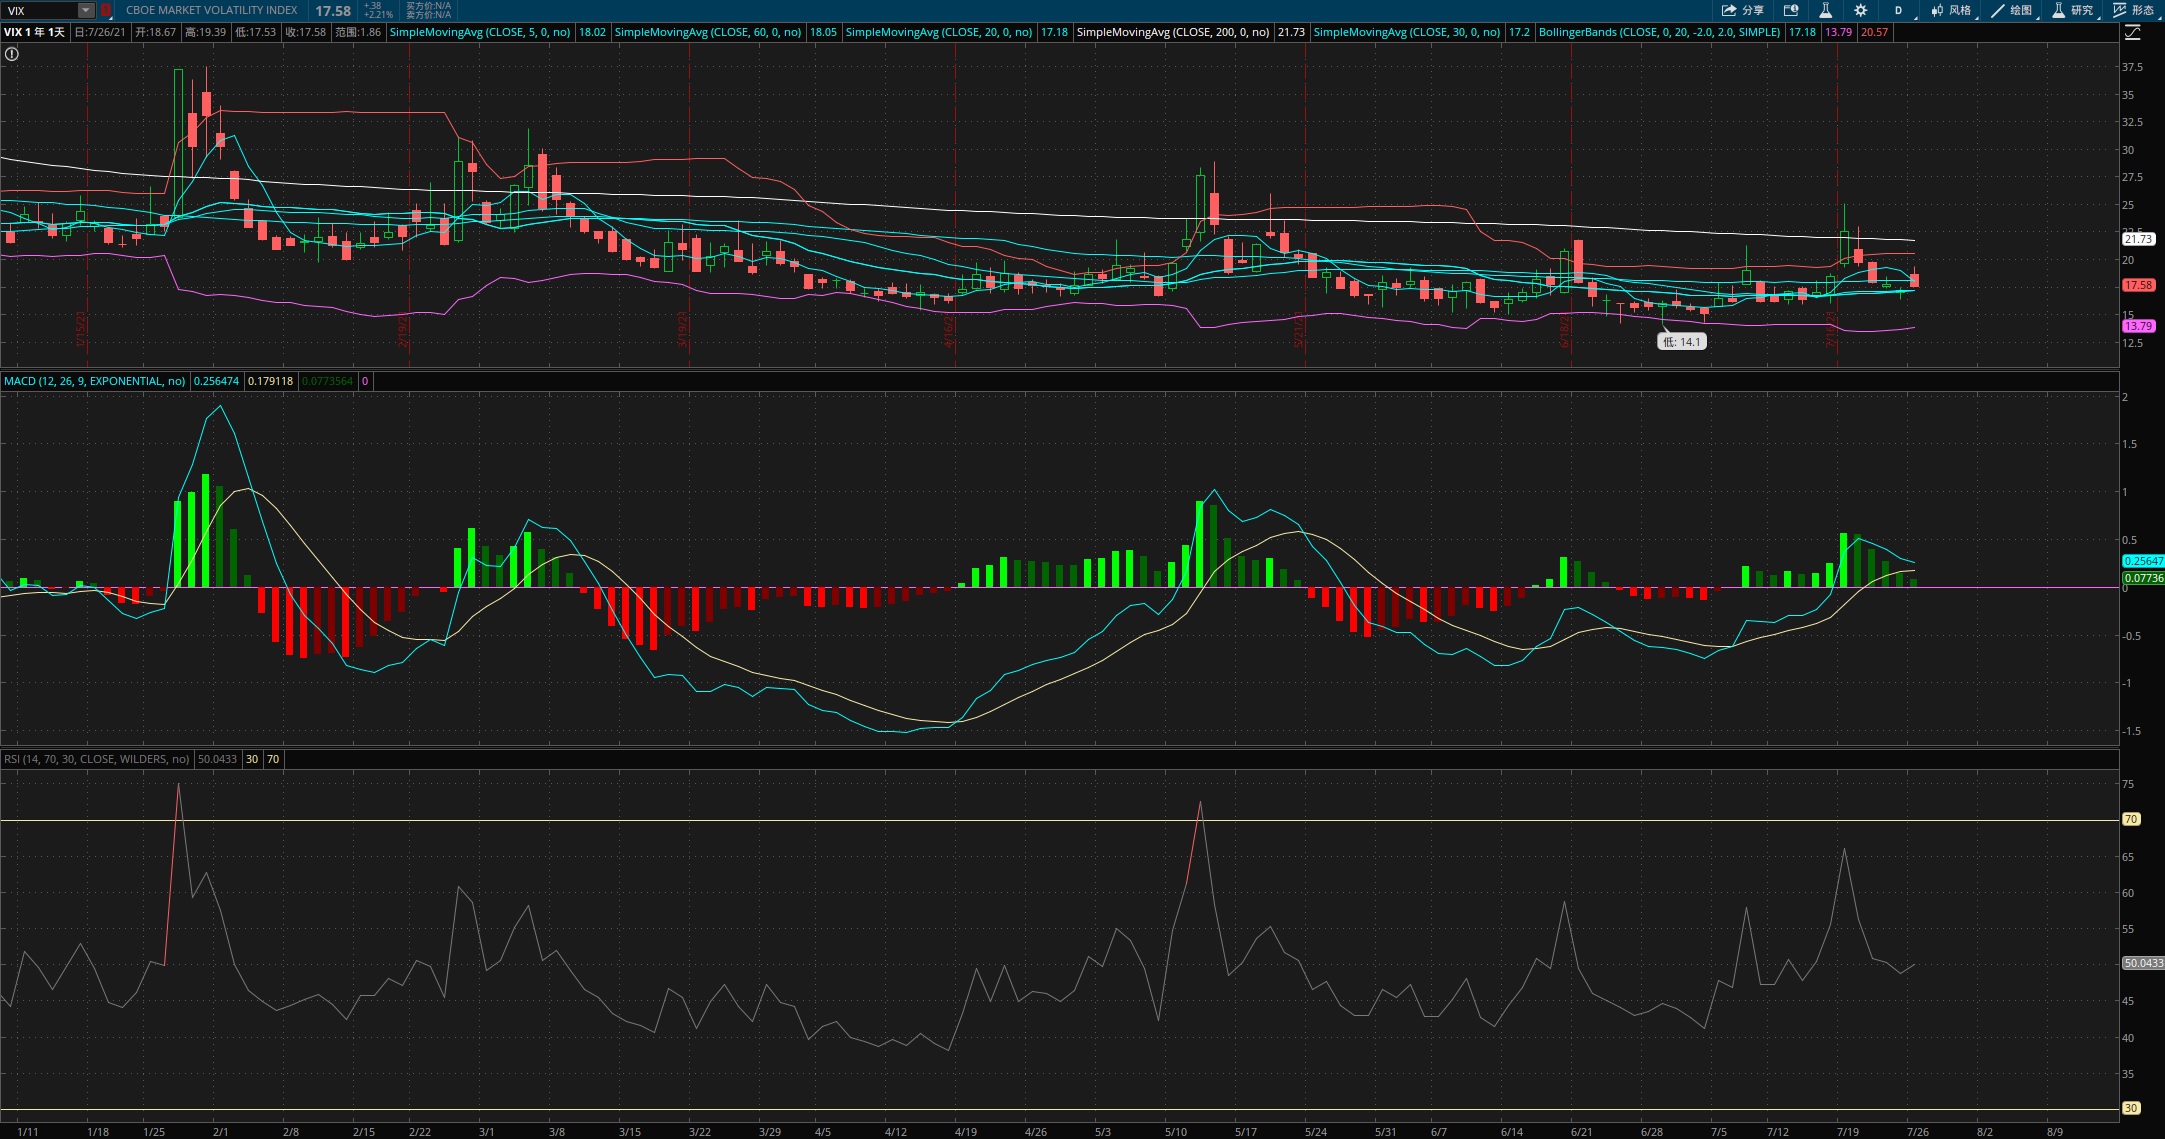Click the RSI 70 overbought axis bubble

coord(2131,819)
